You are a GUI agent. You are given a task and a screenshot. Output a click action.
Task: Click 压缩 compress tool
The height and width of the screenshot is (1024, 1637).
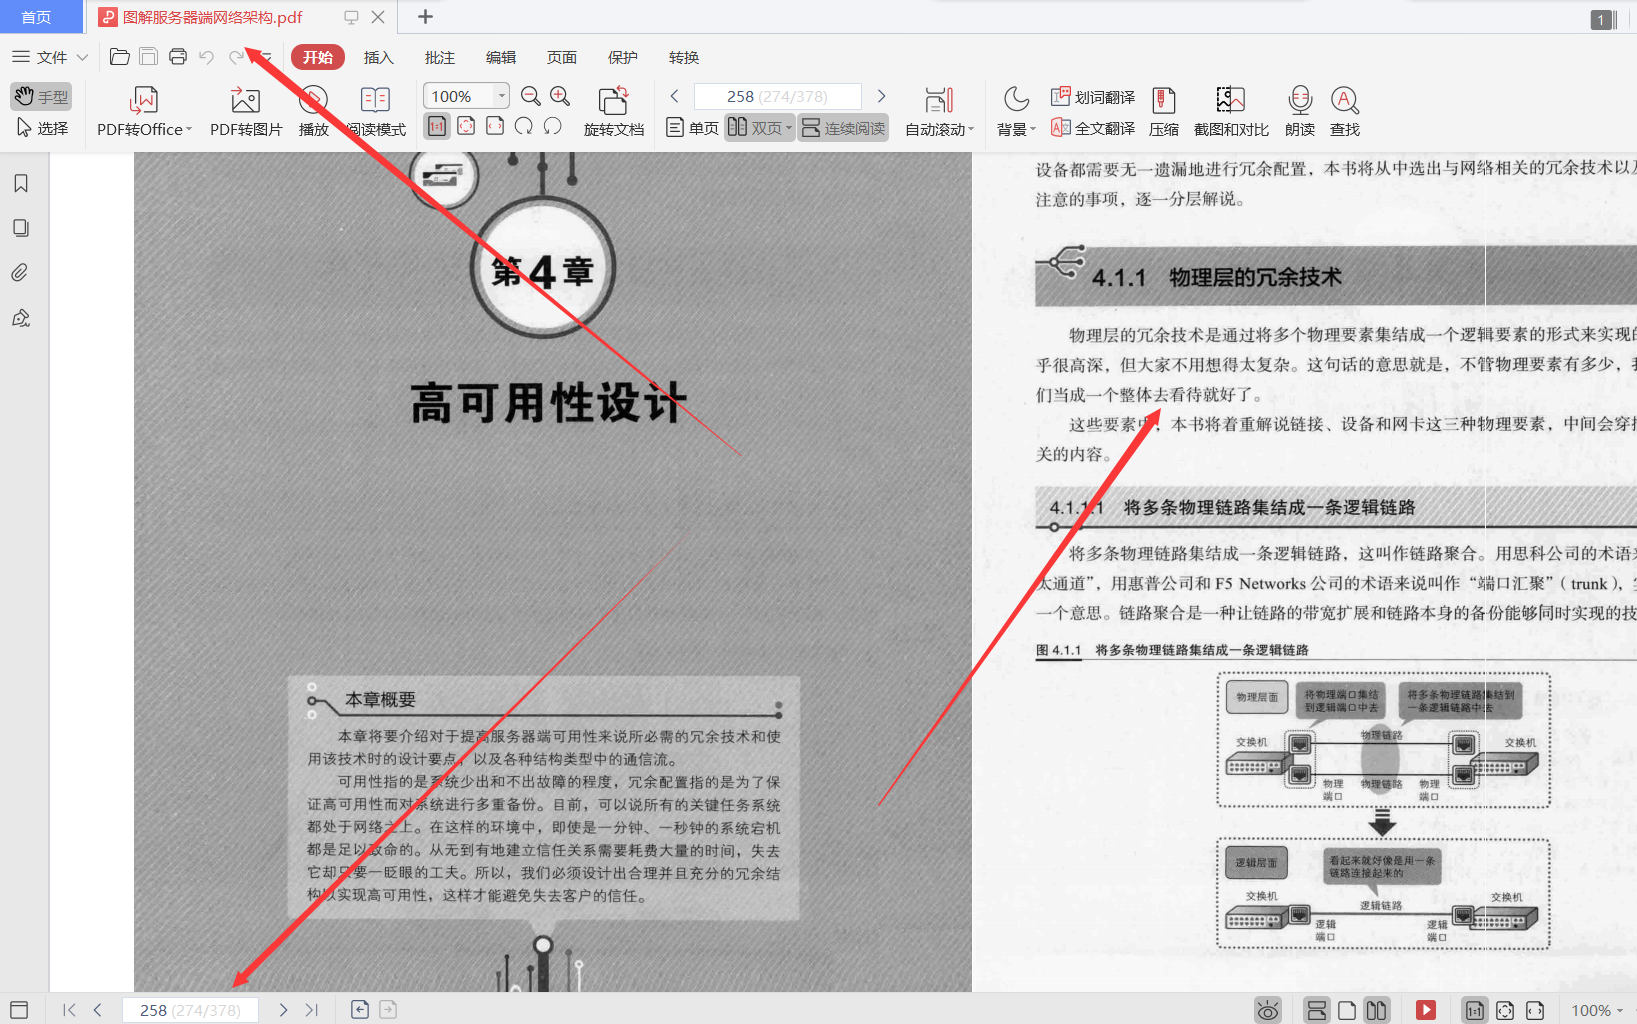click(1164, 112)
